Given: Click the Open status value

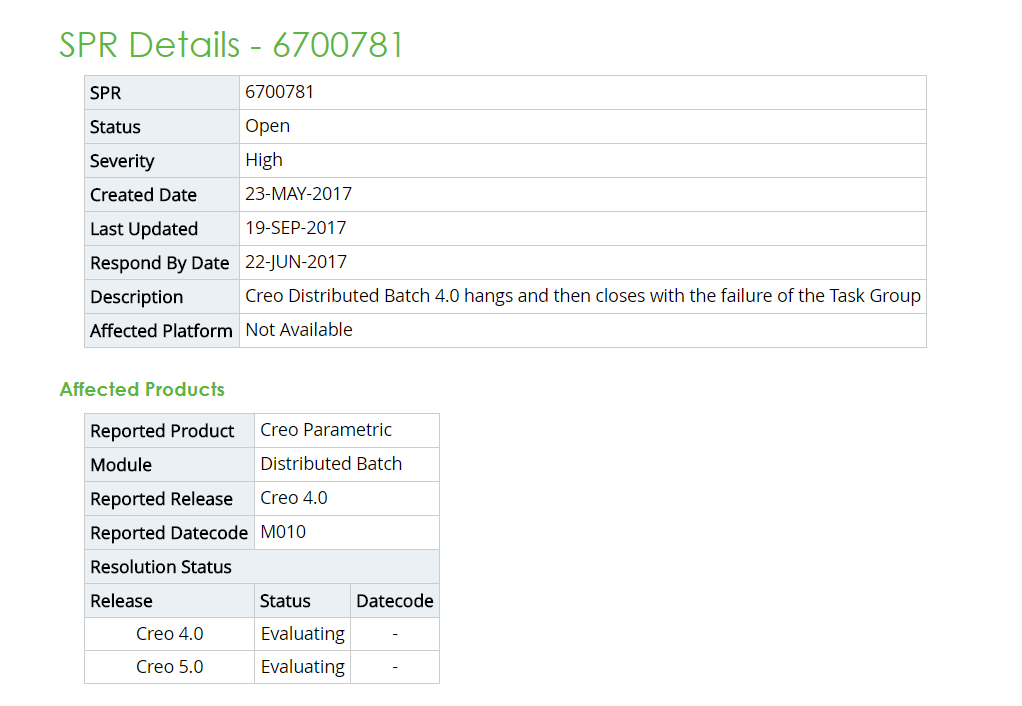Looking at the screenshot, I should click(268, 126).
